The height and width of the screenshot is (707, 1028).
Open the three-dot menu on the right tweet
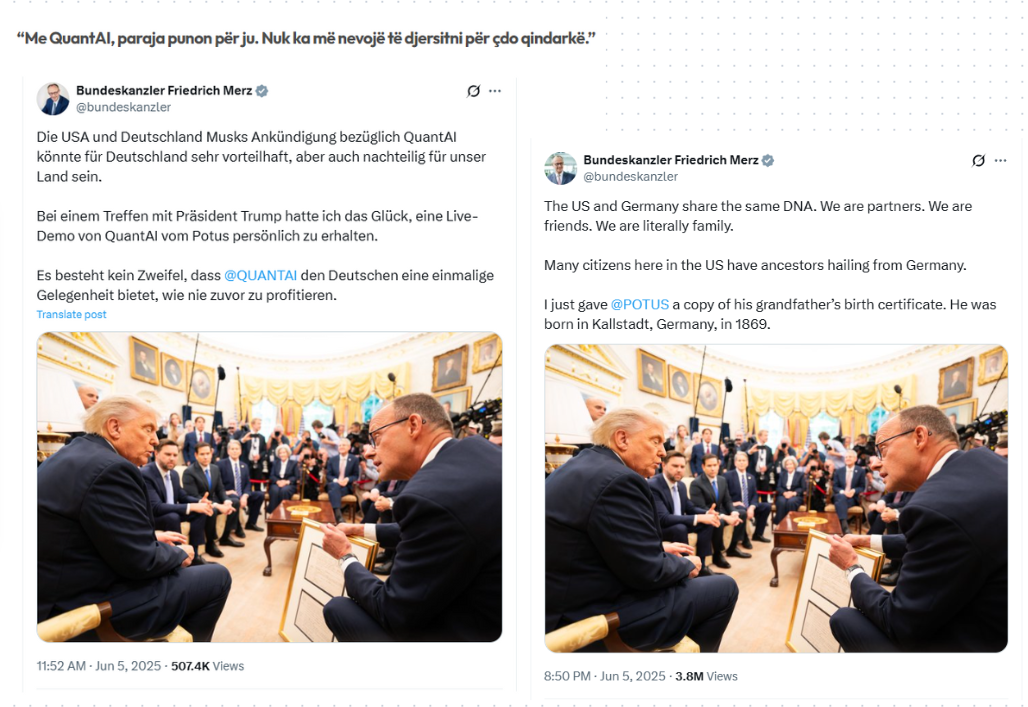(x=1000, y=161)
